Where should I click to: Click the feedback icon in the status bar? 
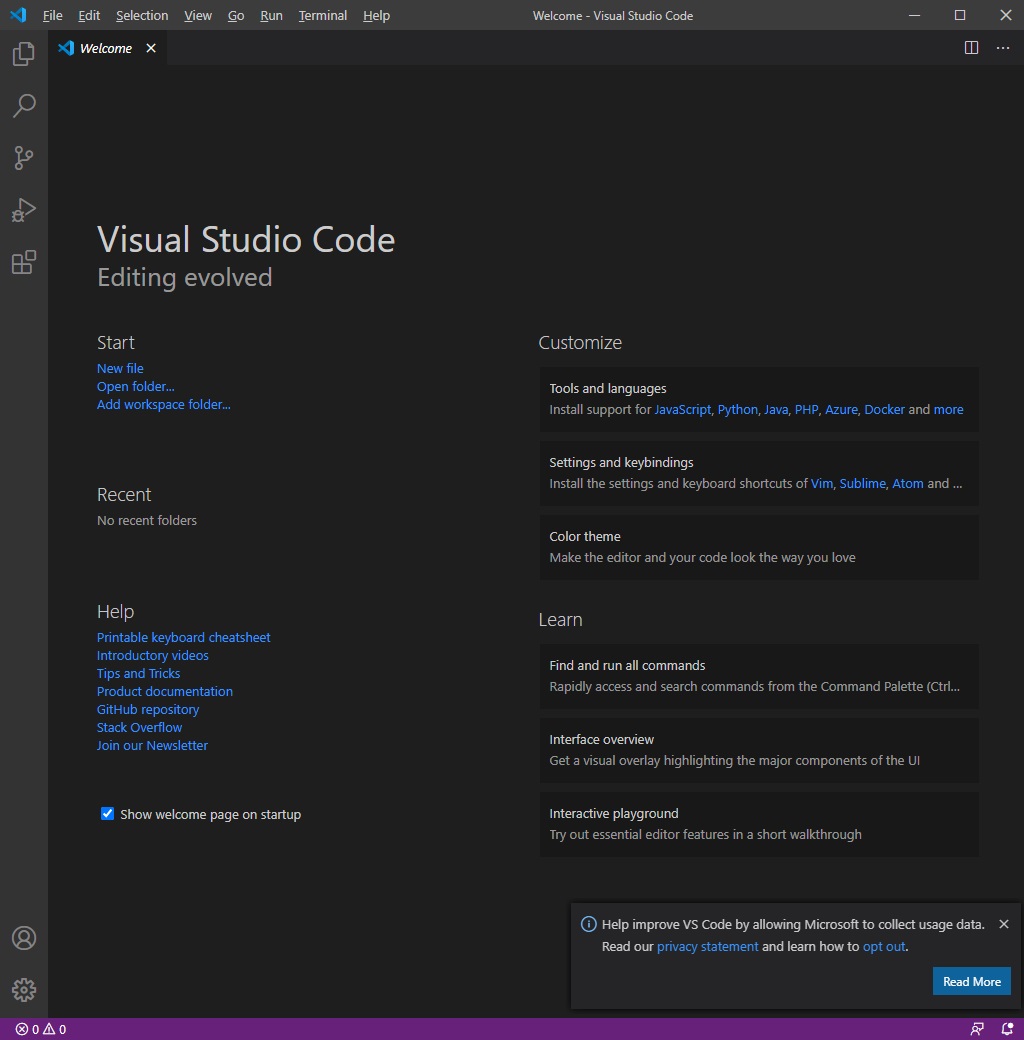pyautogui.click(x=977, y=1029)
